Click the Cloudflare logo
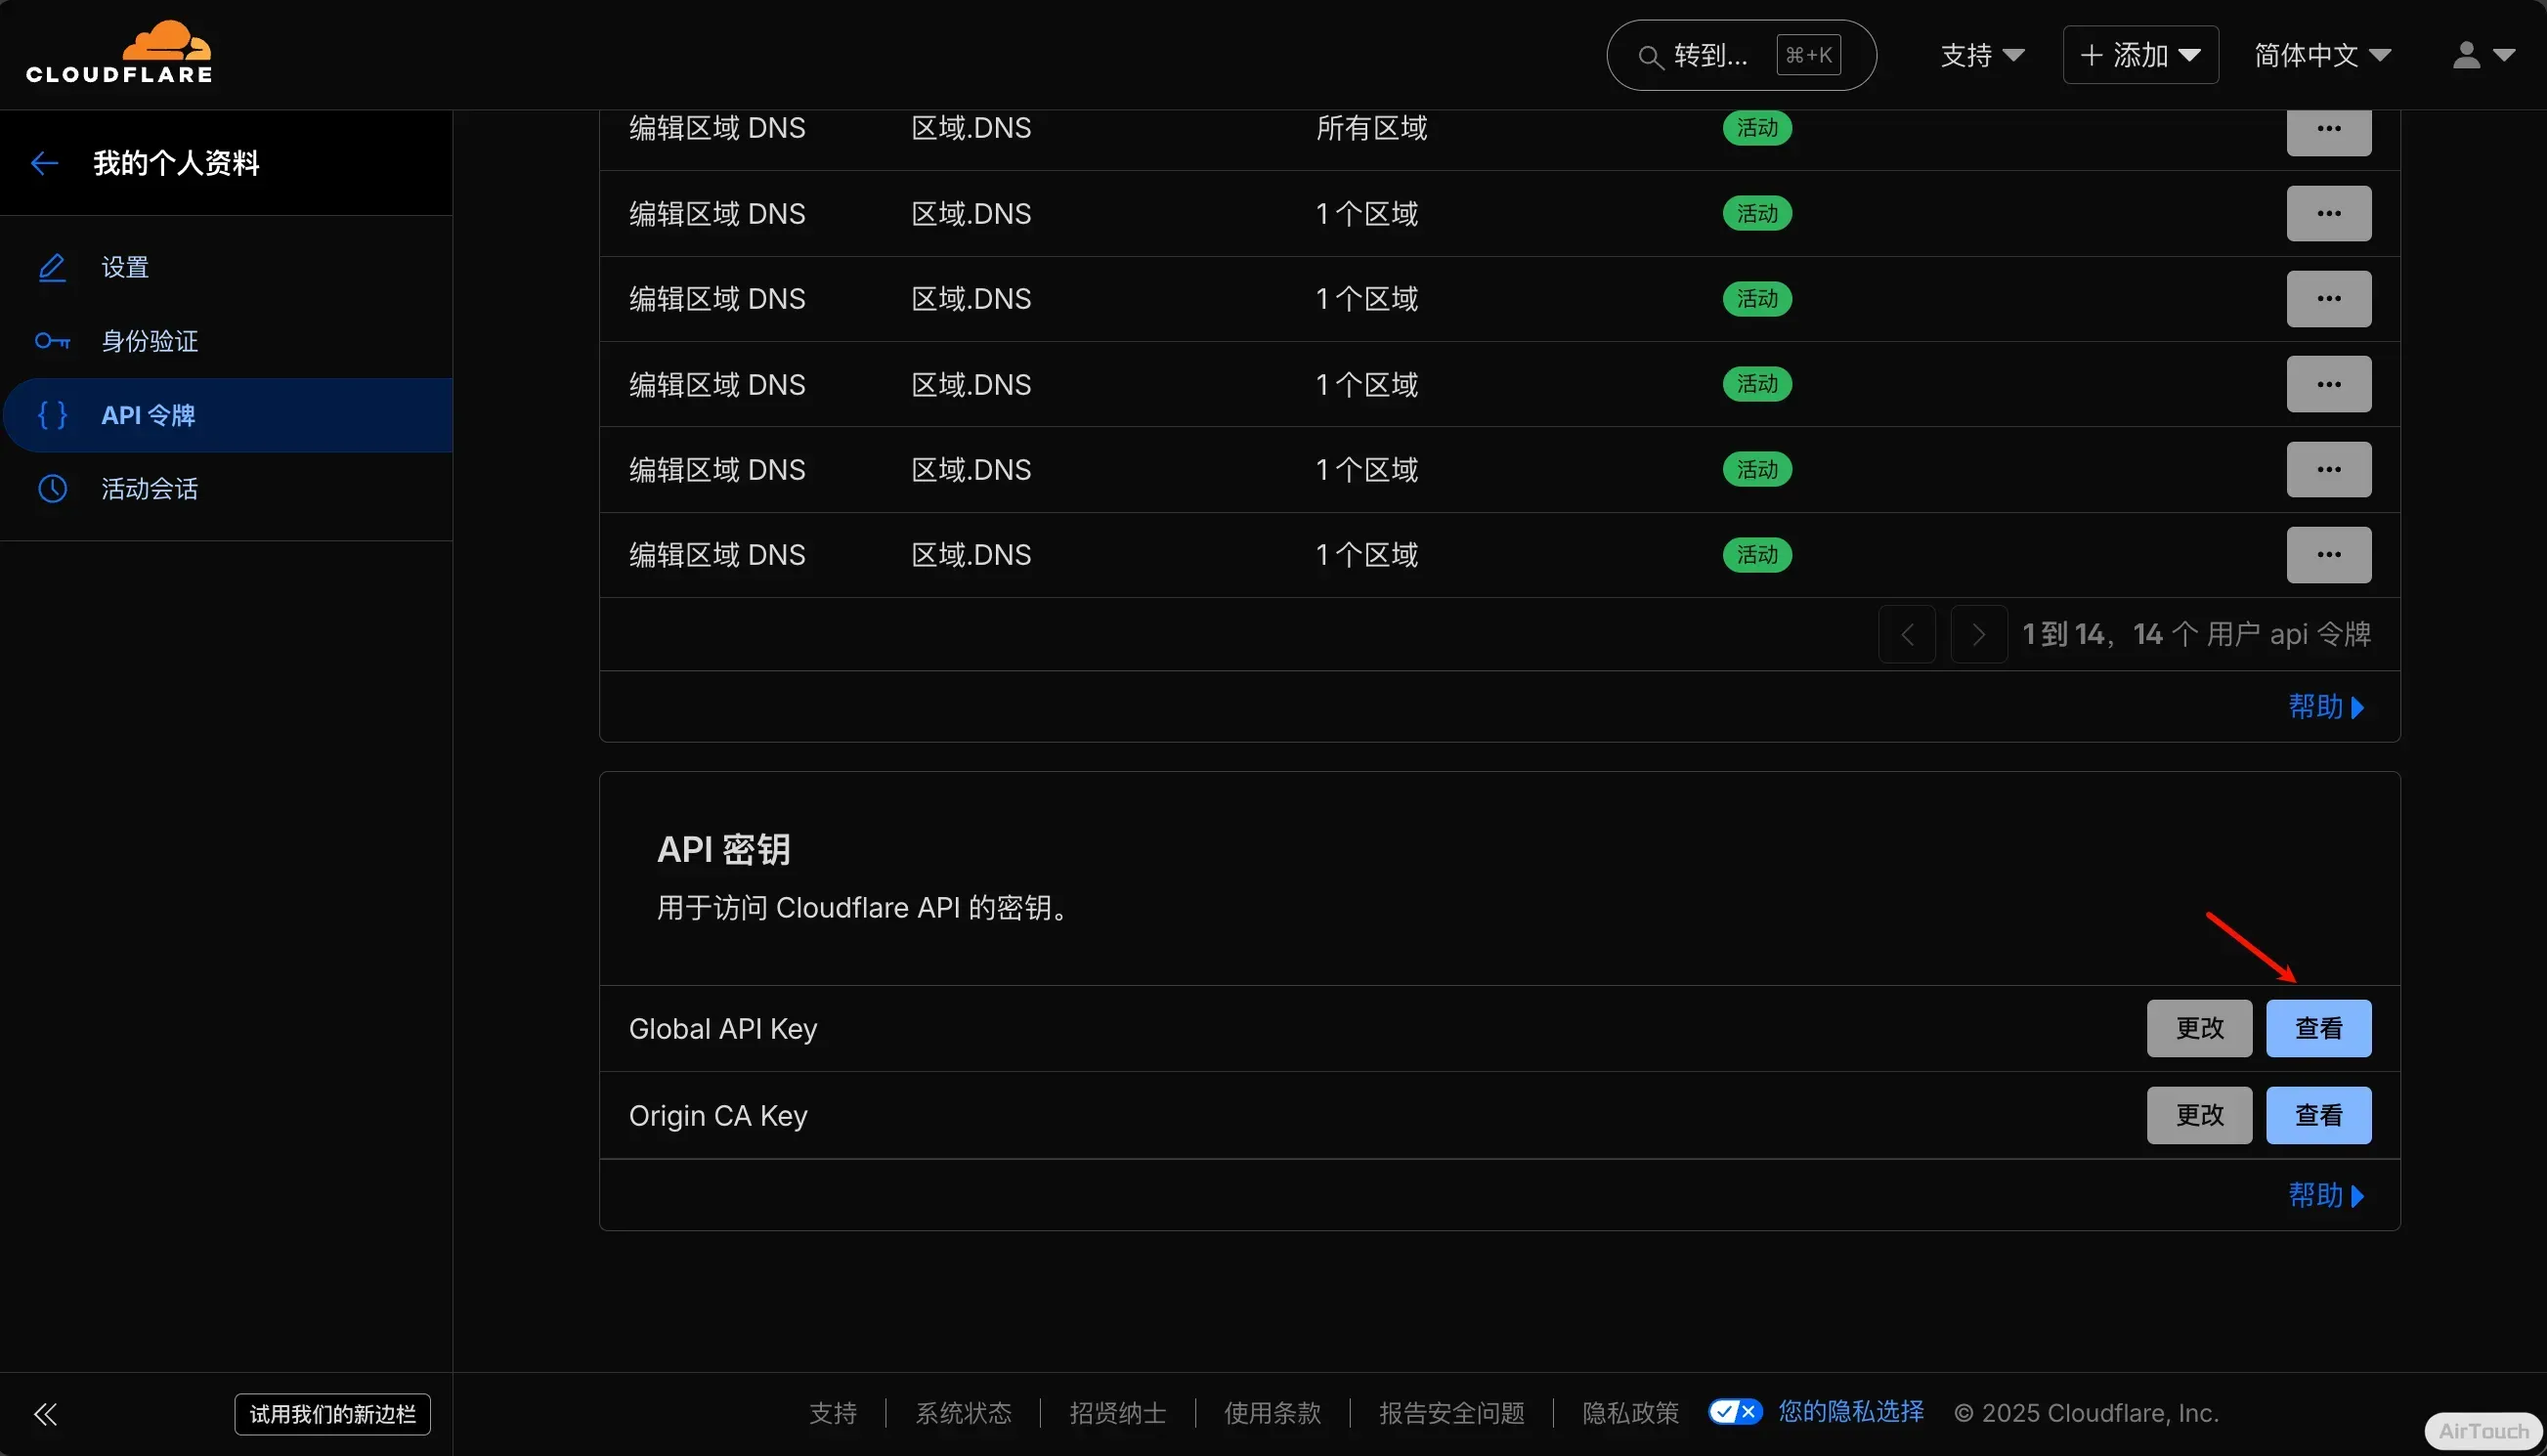2547x1456 pixels. [x=119, y=53]
